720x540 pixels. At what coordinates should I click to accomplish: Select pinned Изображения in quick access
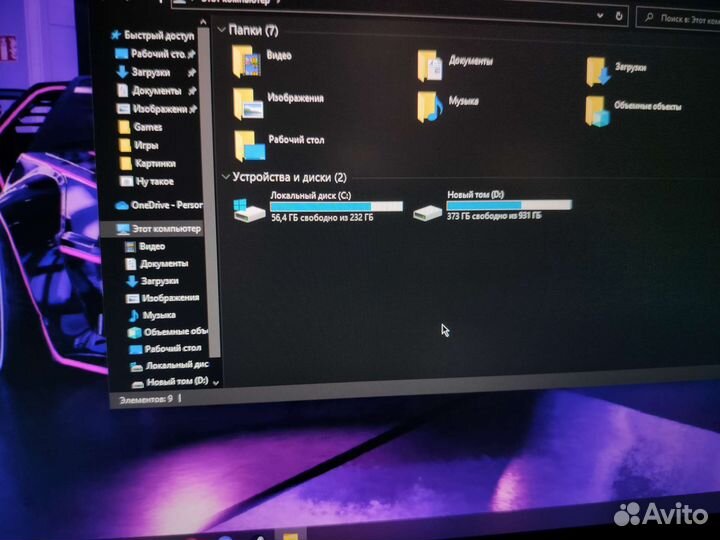157,109
